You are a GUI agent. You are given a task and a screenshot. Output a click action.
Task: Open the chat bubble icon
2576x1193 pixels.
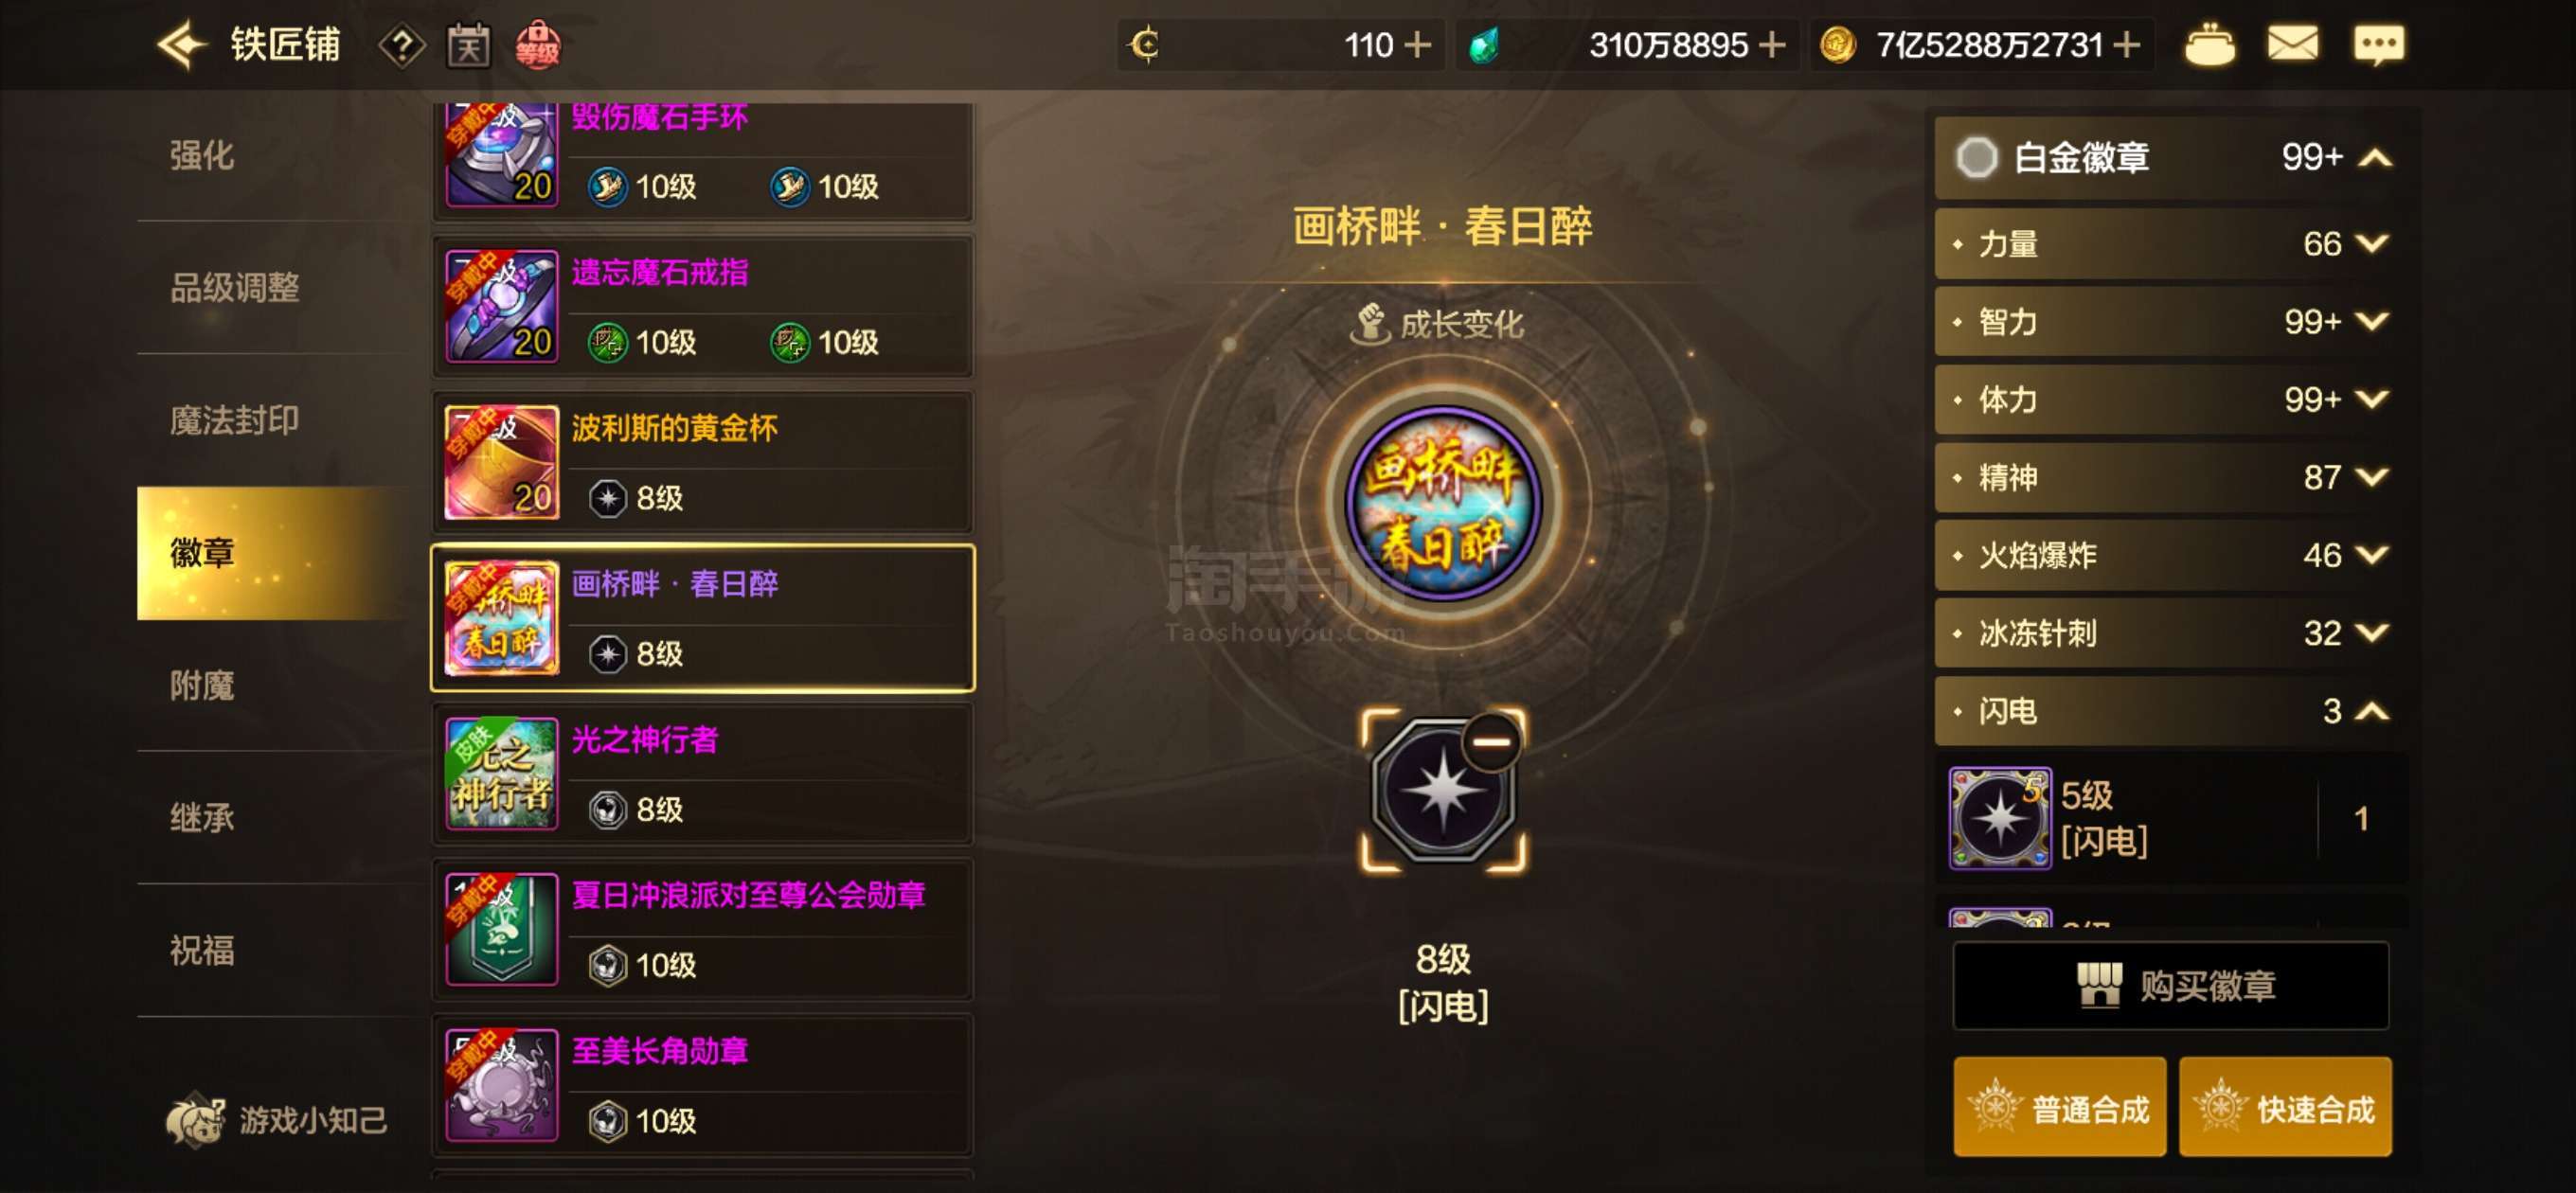[2378, 45]
